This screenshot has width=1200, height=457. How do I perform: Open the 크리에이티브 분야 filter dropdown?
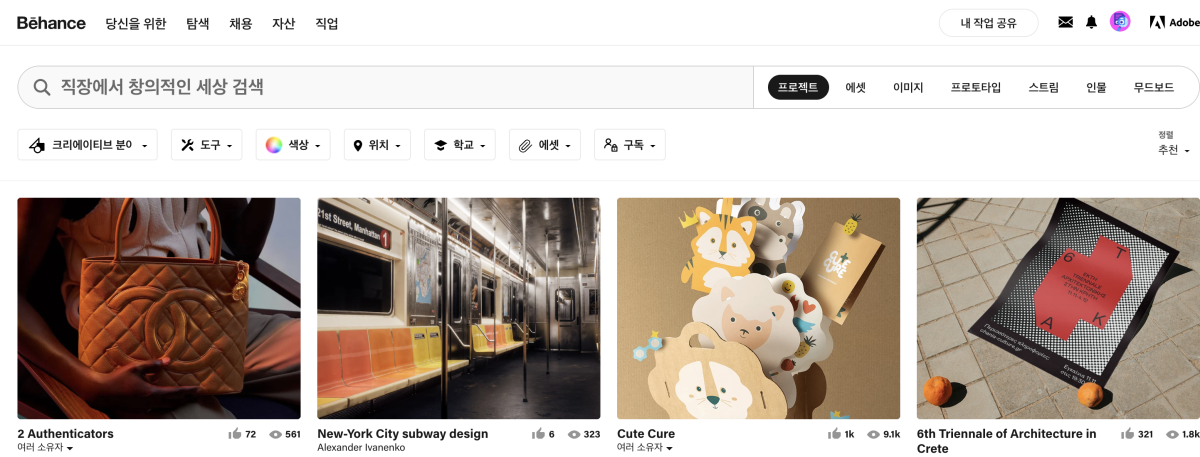(88, 145)
